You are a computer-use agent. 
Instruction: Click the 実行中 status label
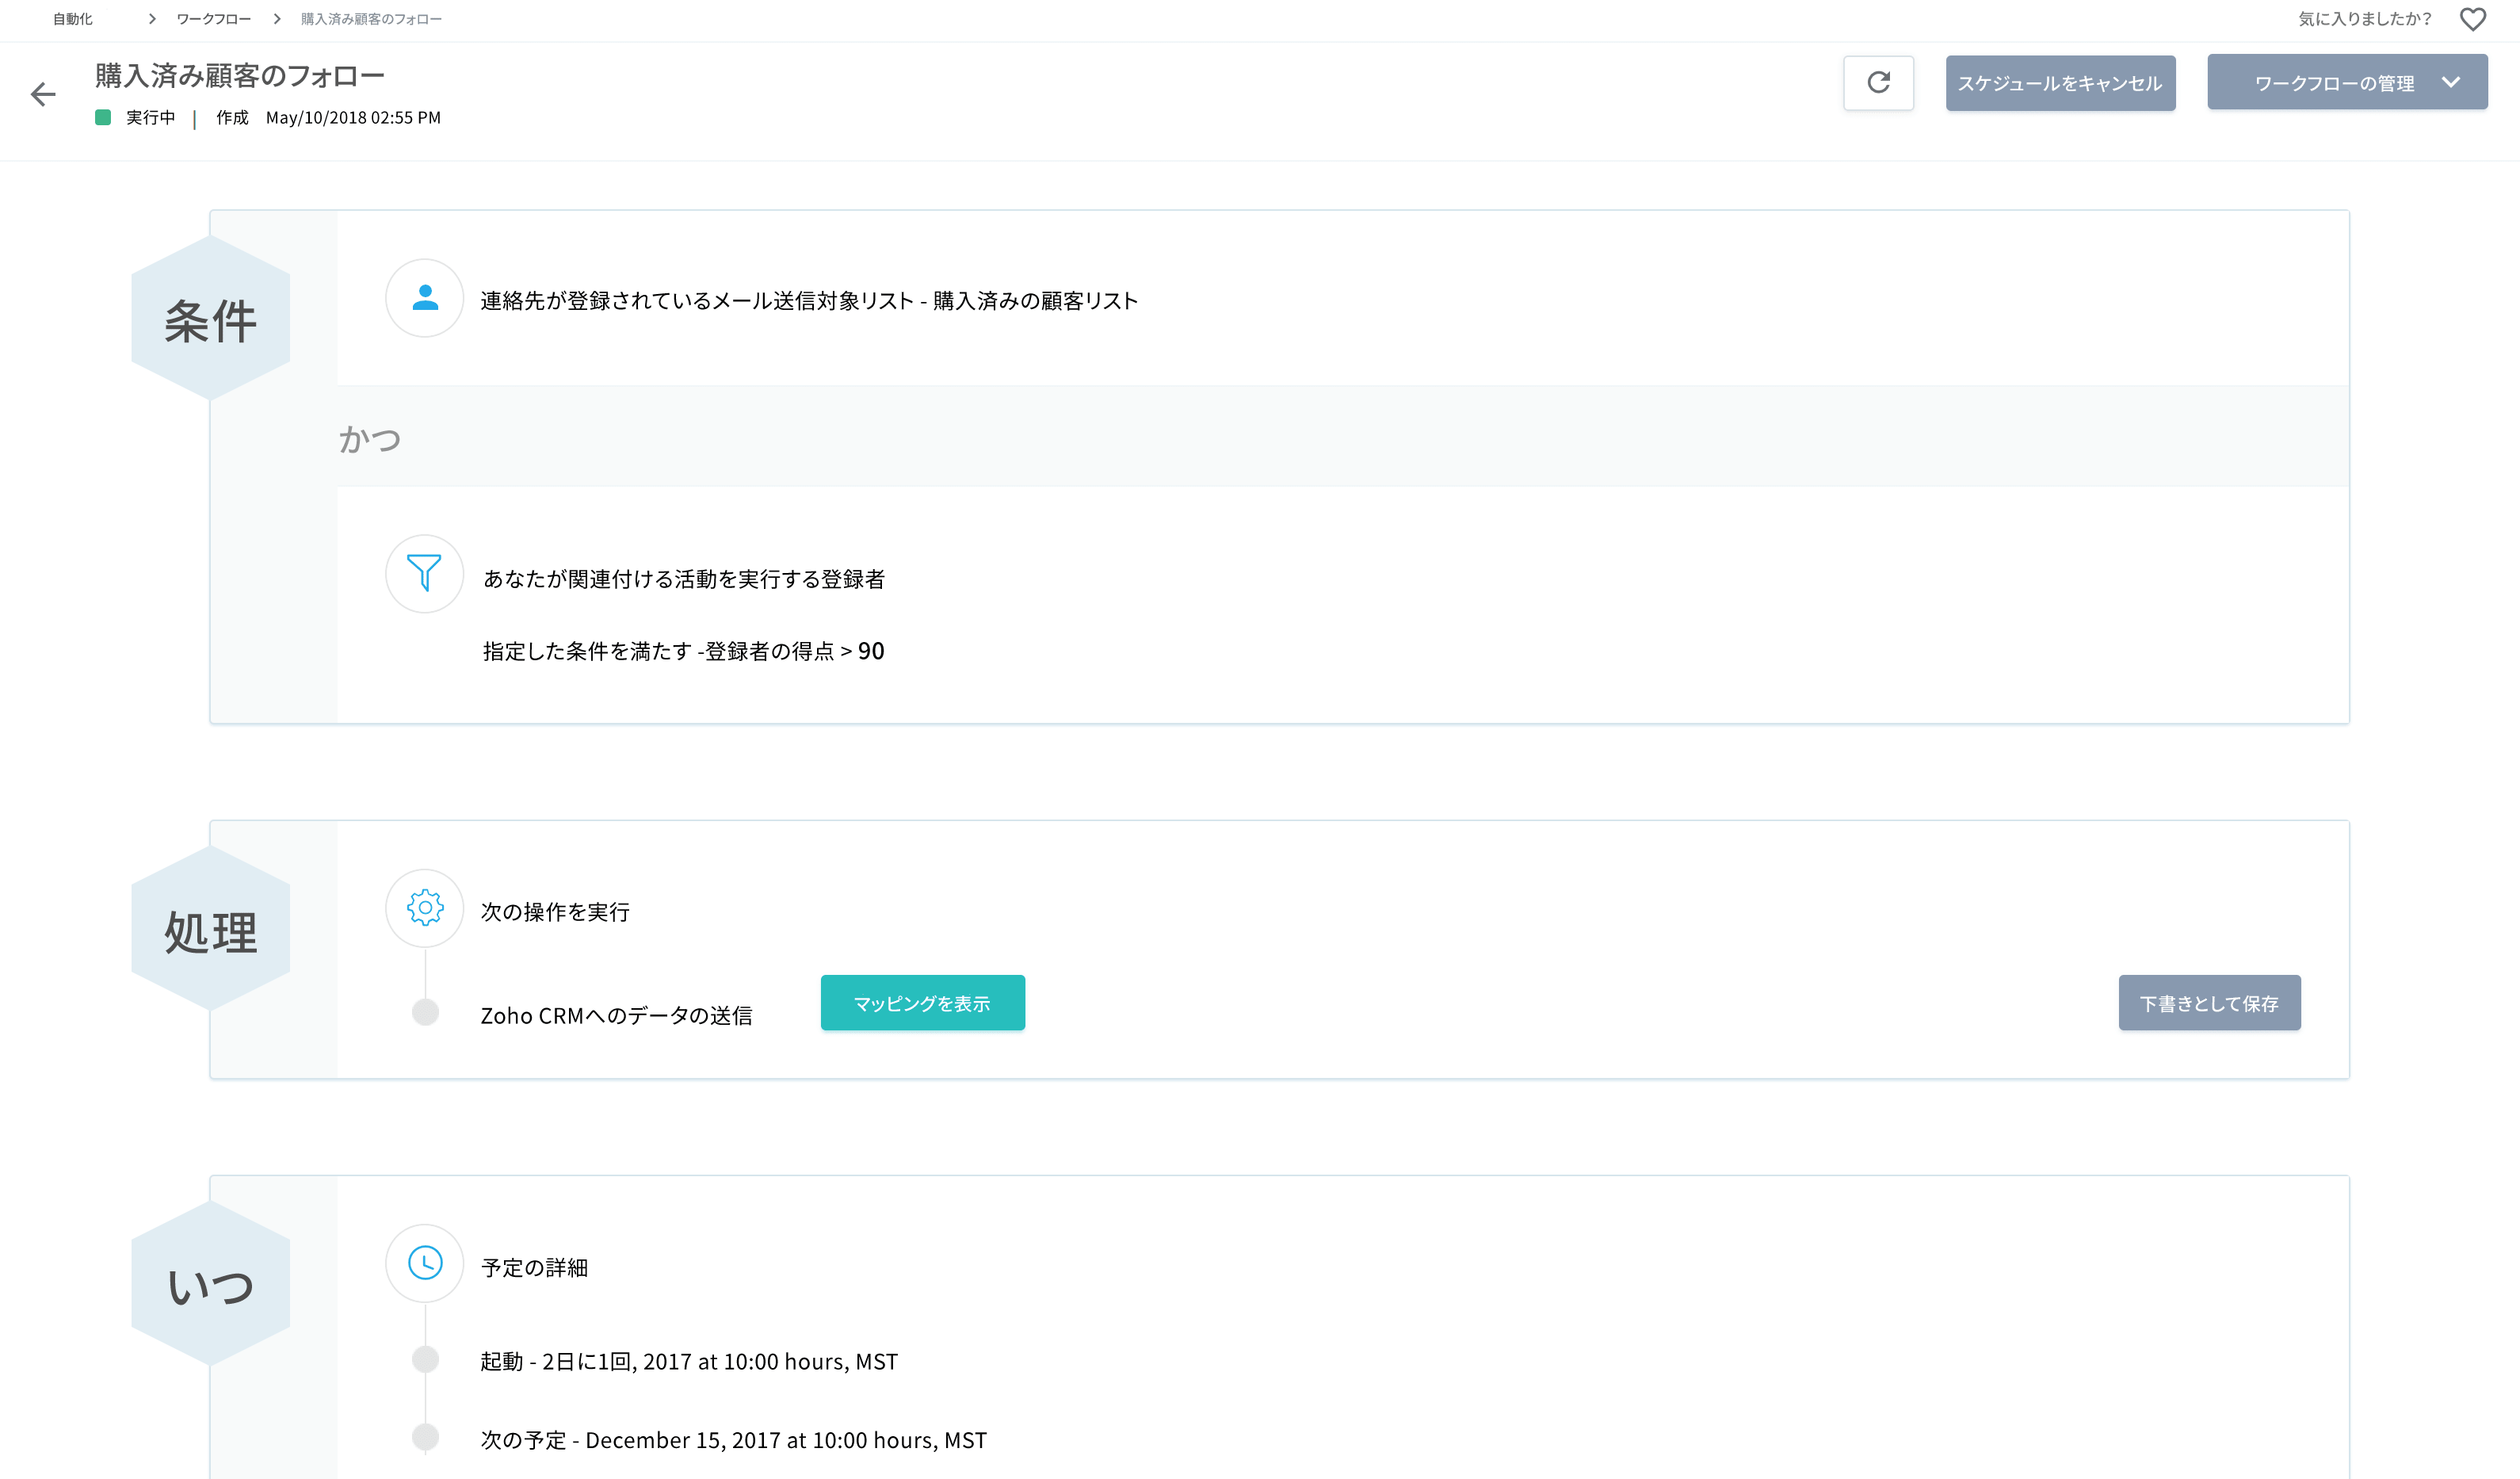(x=150, y=118)
